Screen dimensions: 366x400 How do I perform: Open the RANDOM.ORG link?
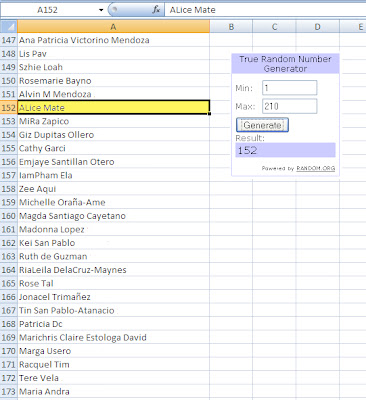pyautogui.click(x=315, y=168)
